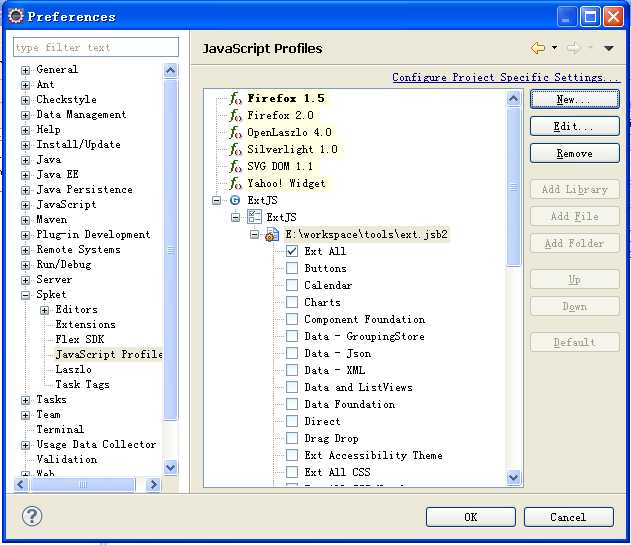Click the ExtJS library checklist icon

254,217
